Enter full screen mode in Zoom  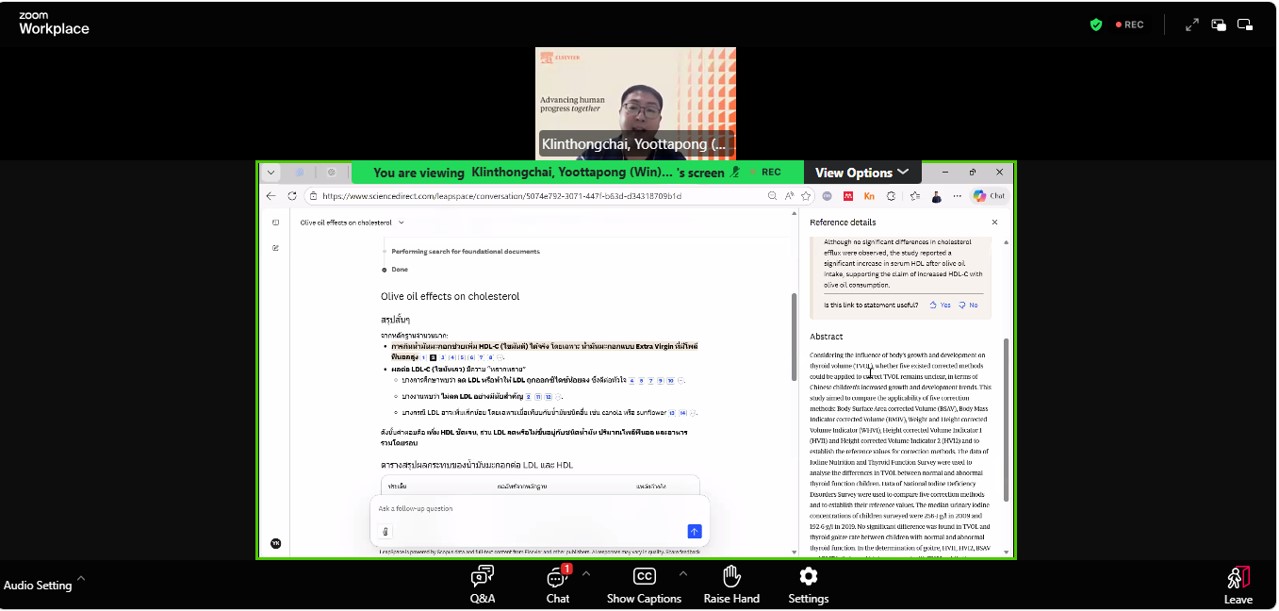pos(1192,25)
